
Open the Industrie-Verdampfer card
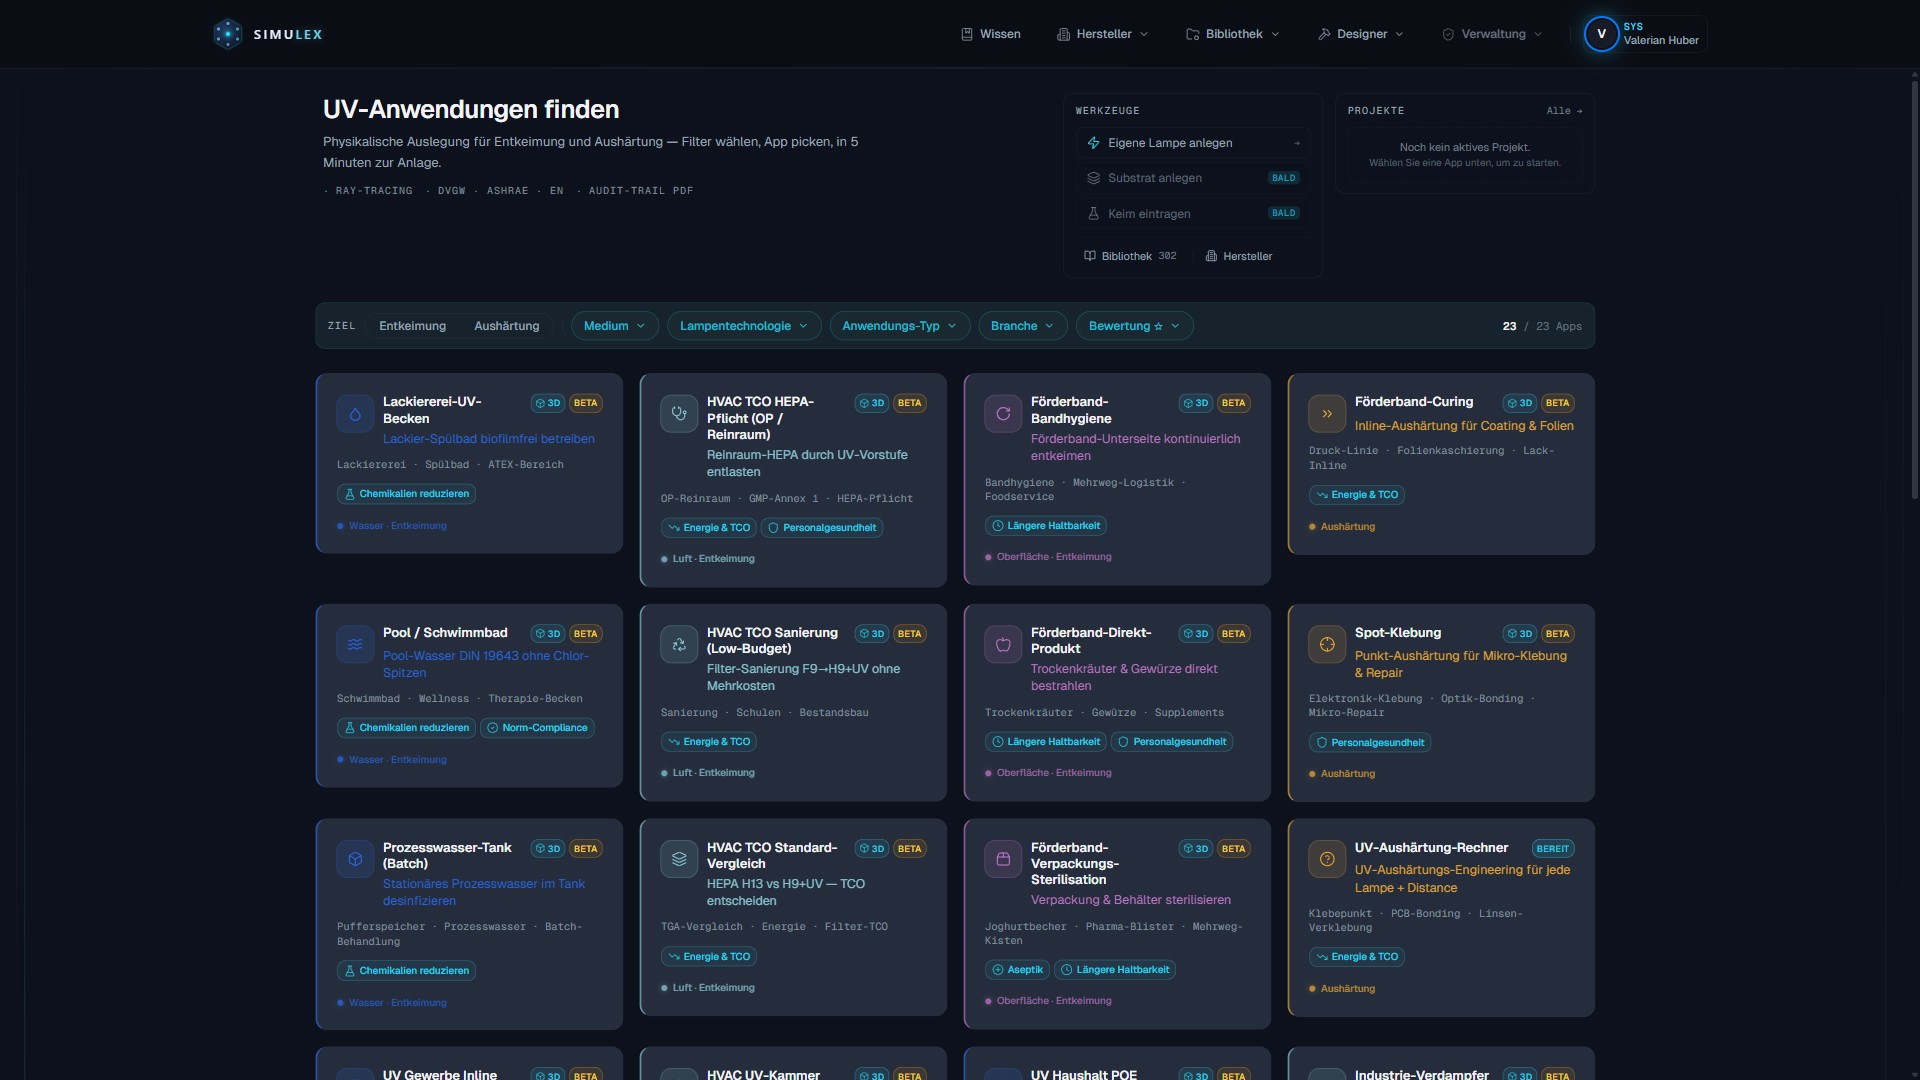point(1441,1064)
